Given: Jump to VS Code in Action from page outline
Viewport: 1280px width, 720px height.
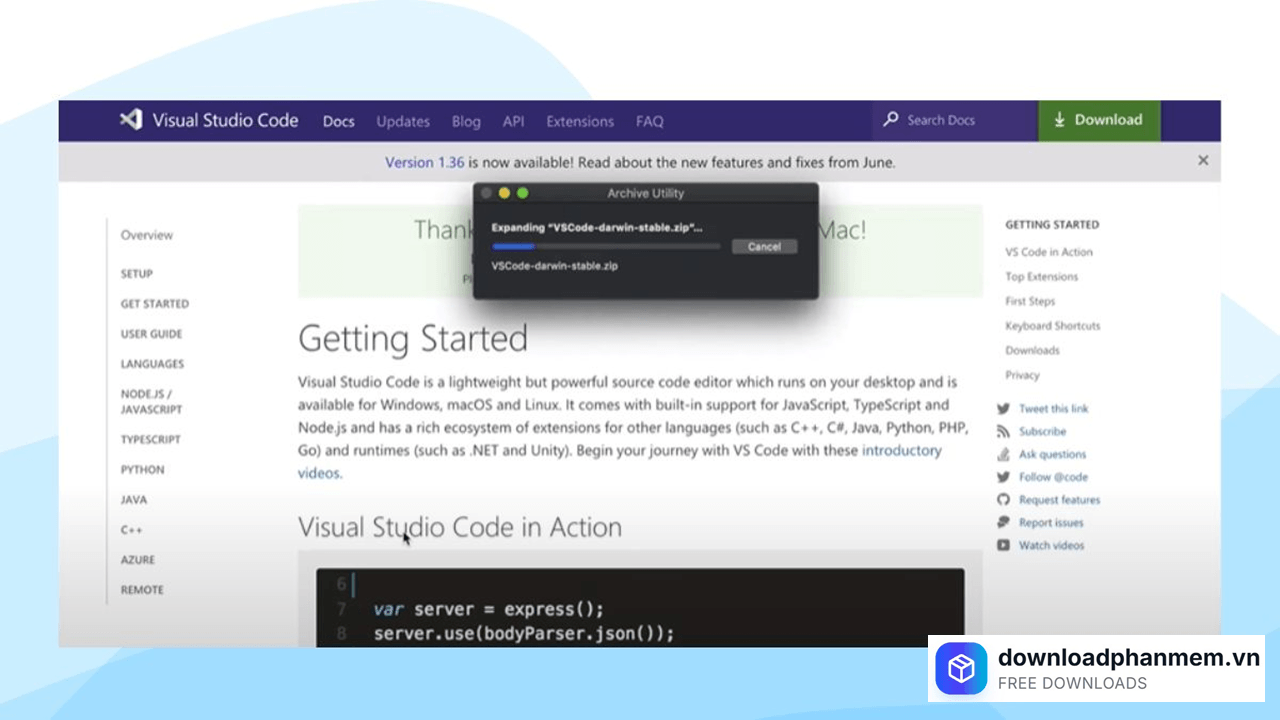Looking at the screenshot, I should 1049,252.
